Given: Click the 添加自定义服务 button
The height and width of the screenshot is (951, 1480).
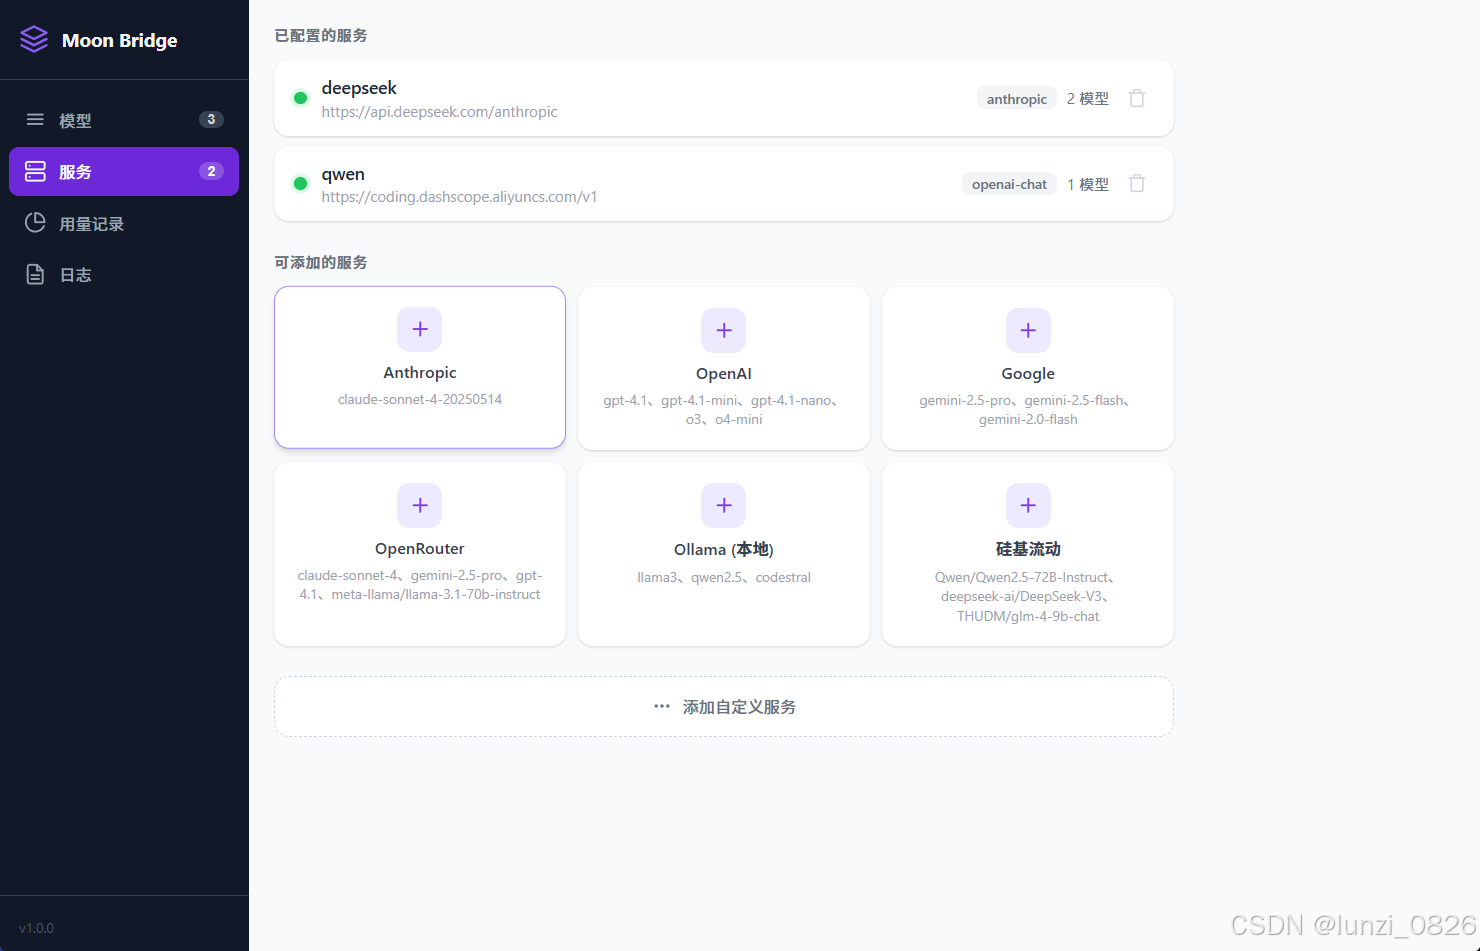Looking at the screenshot, I should click(724, 706).
